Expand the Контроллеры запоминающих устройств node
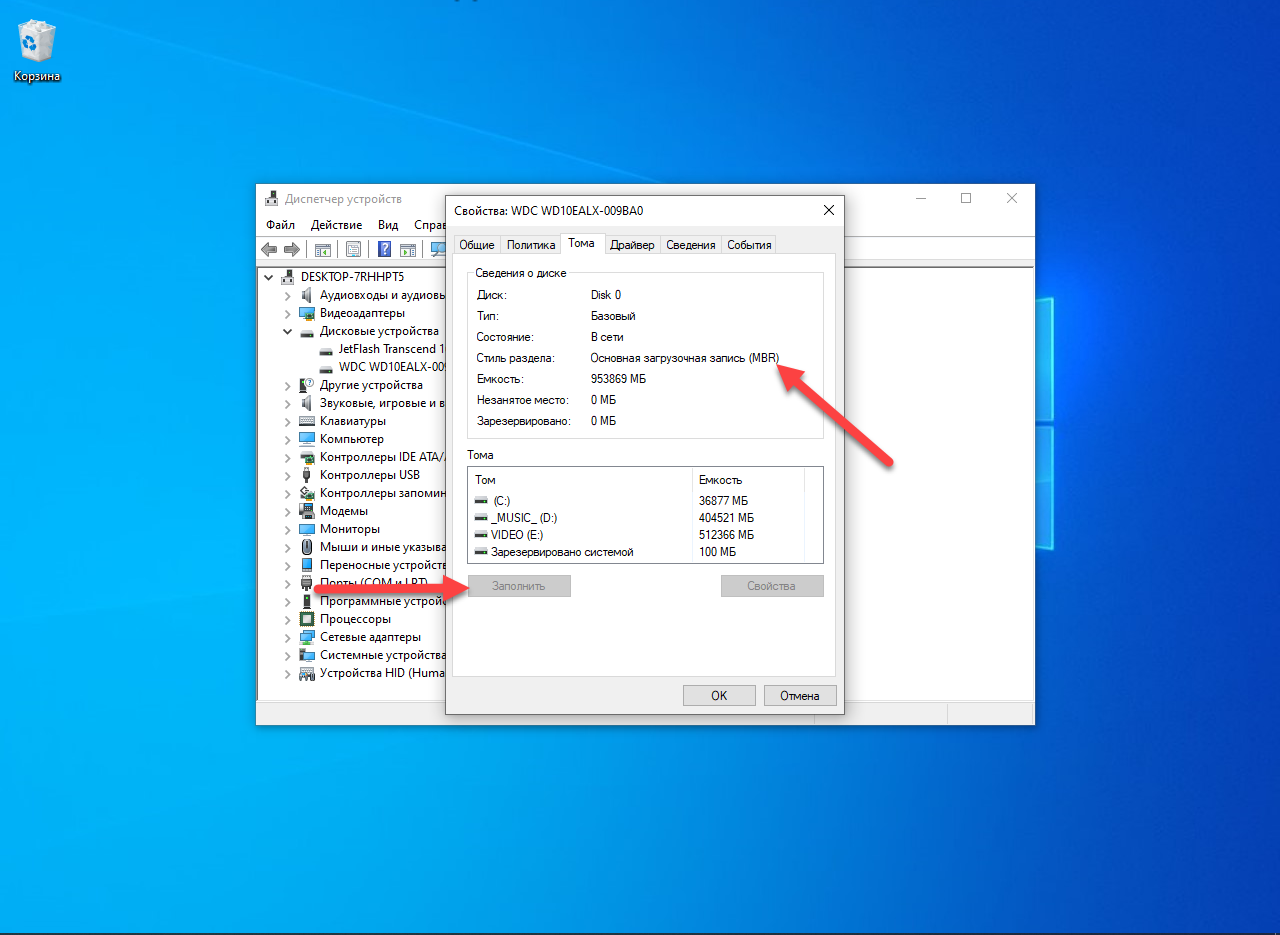1280x935 pixels. [288, 493]
